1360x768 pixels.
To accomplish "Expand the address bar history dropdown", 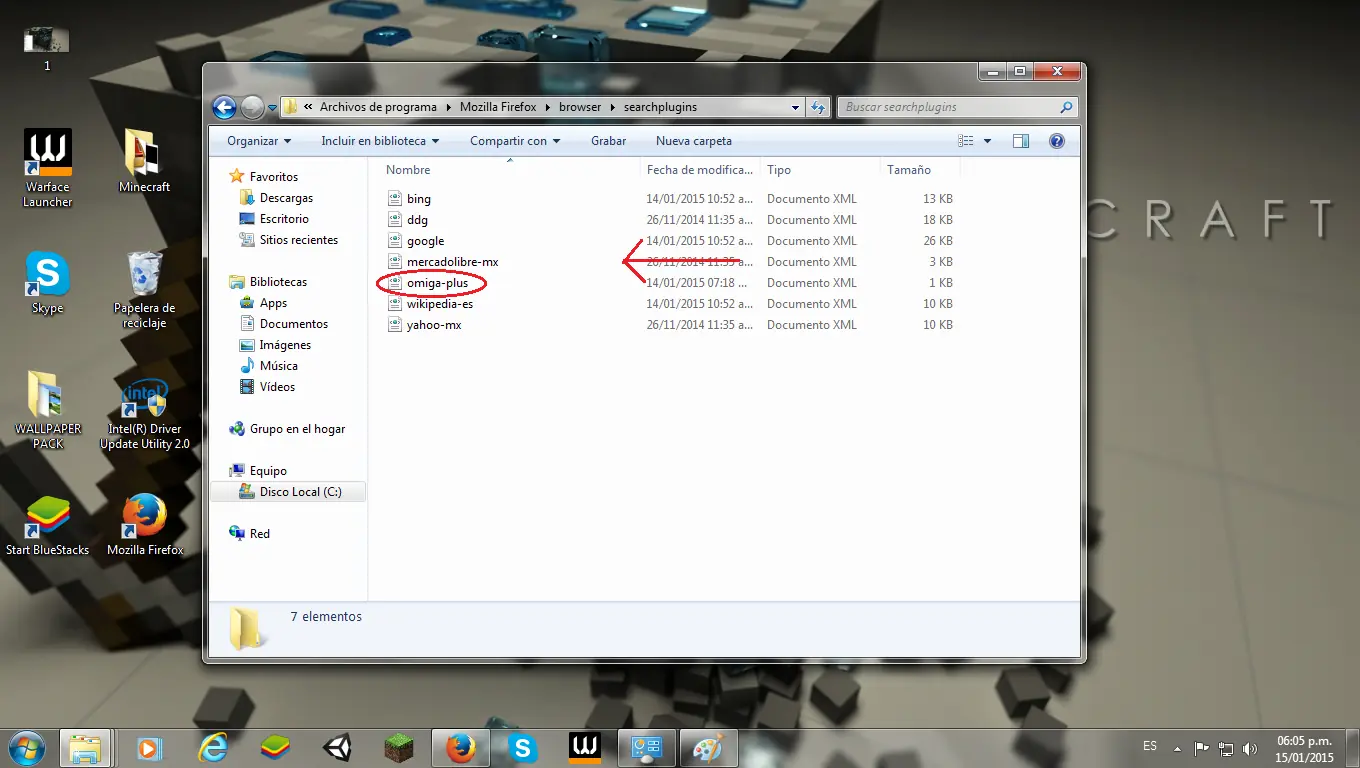I will coord(796,107).
